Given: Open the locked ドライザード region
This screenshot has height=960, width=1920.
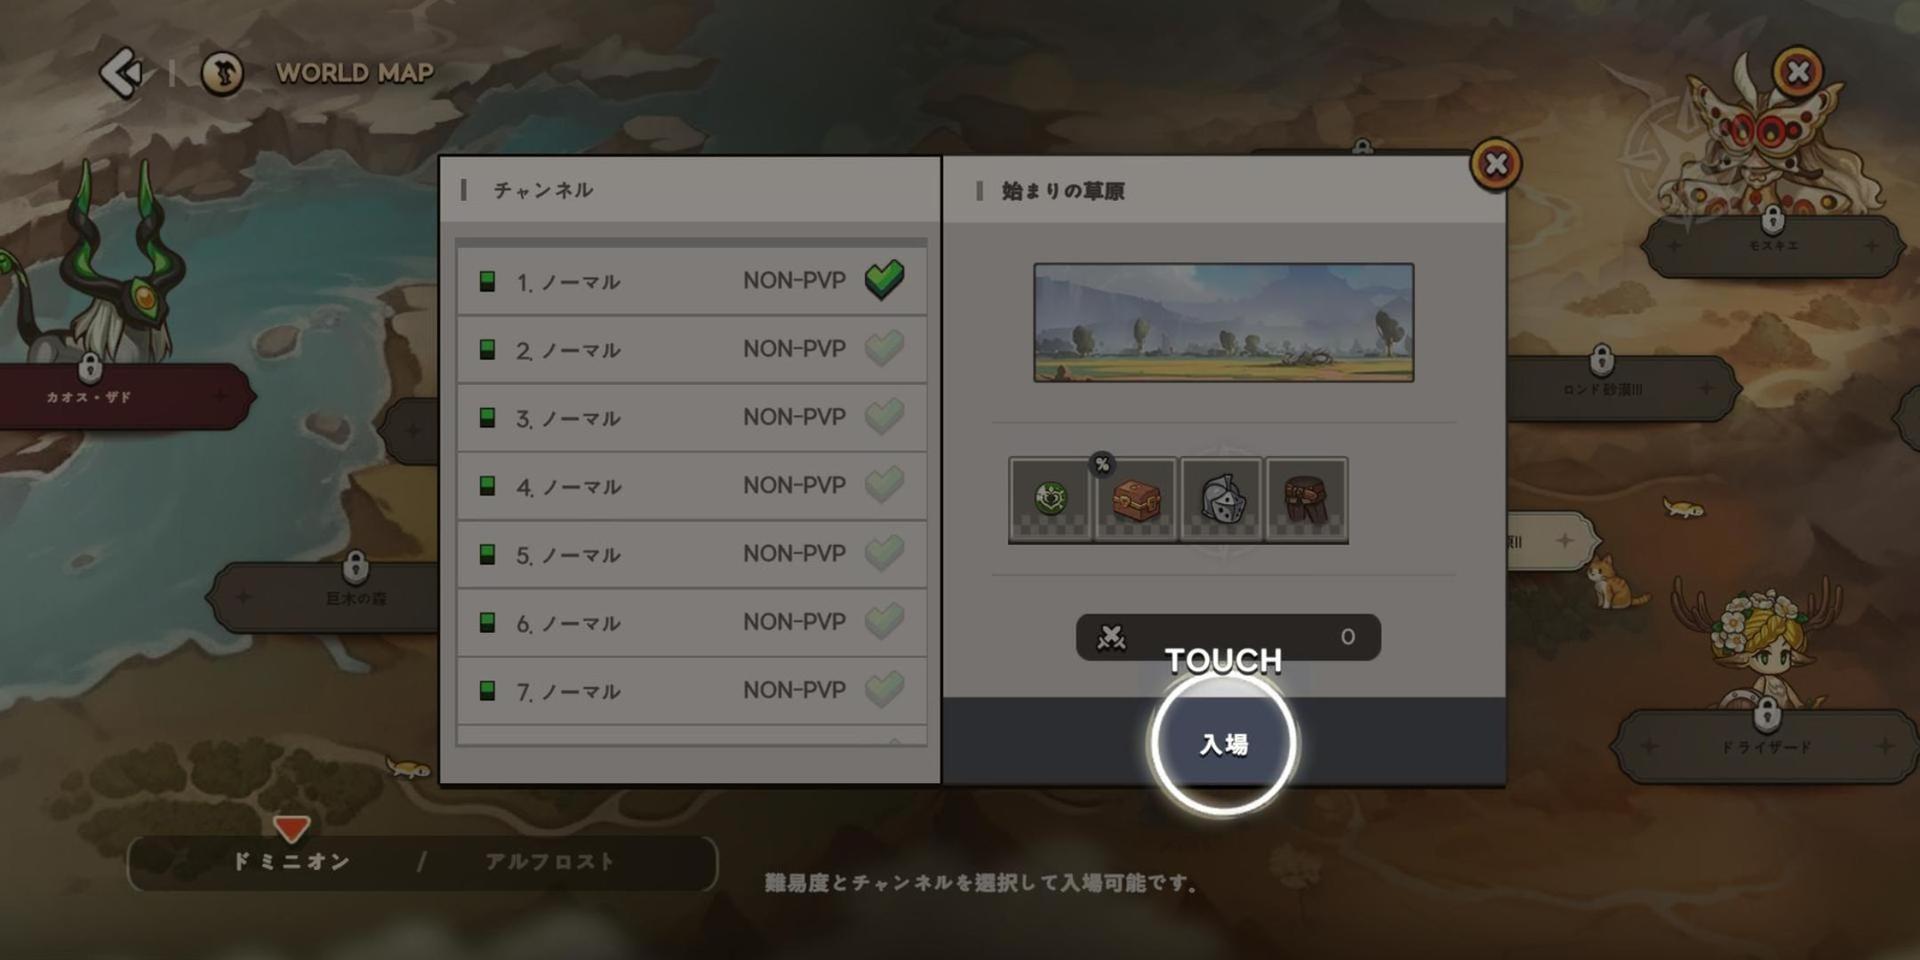Looking at the screenshot, I should 1766,746.
